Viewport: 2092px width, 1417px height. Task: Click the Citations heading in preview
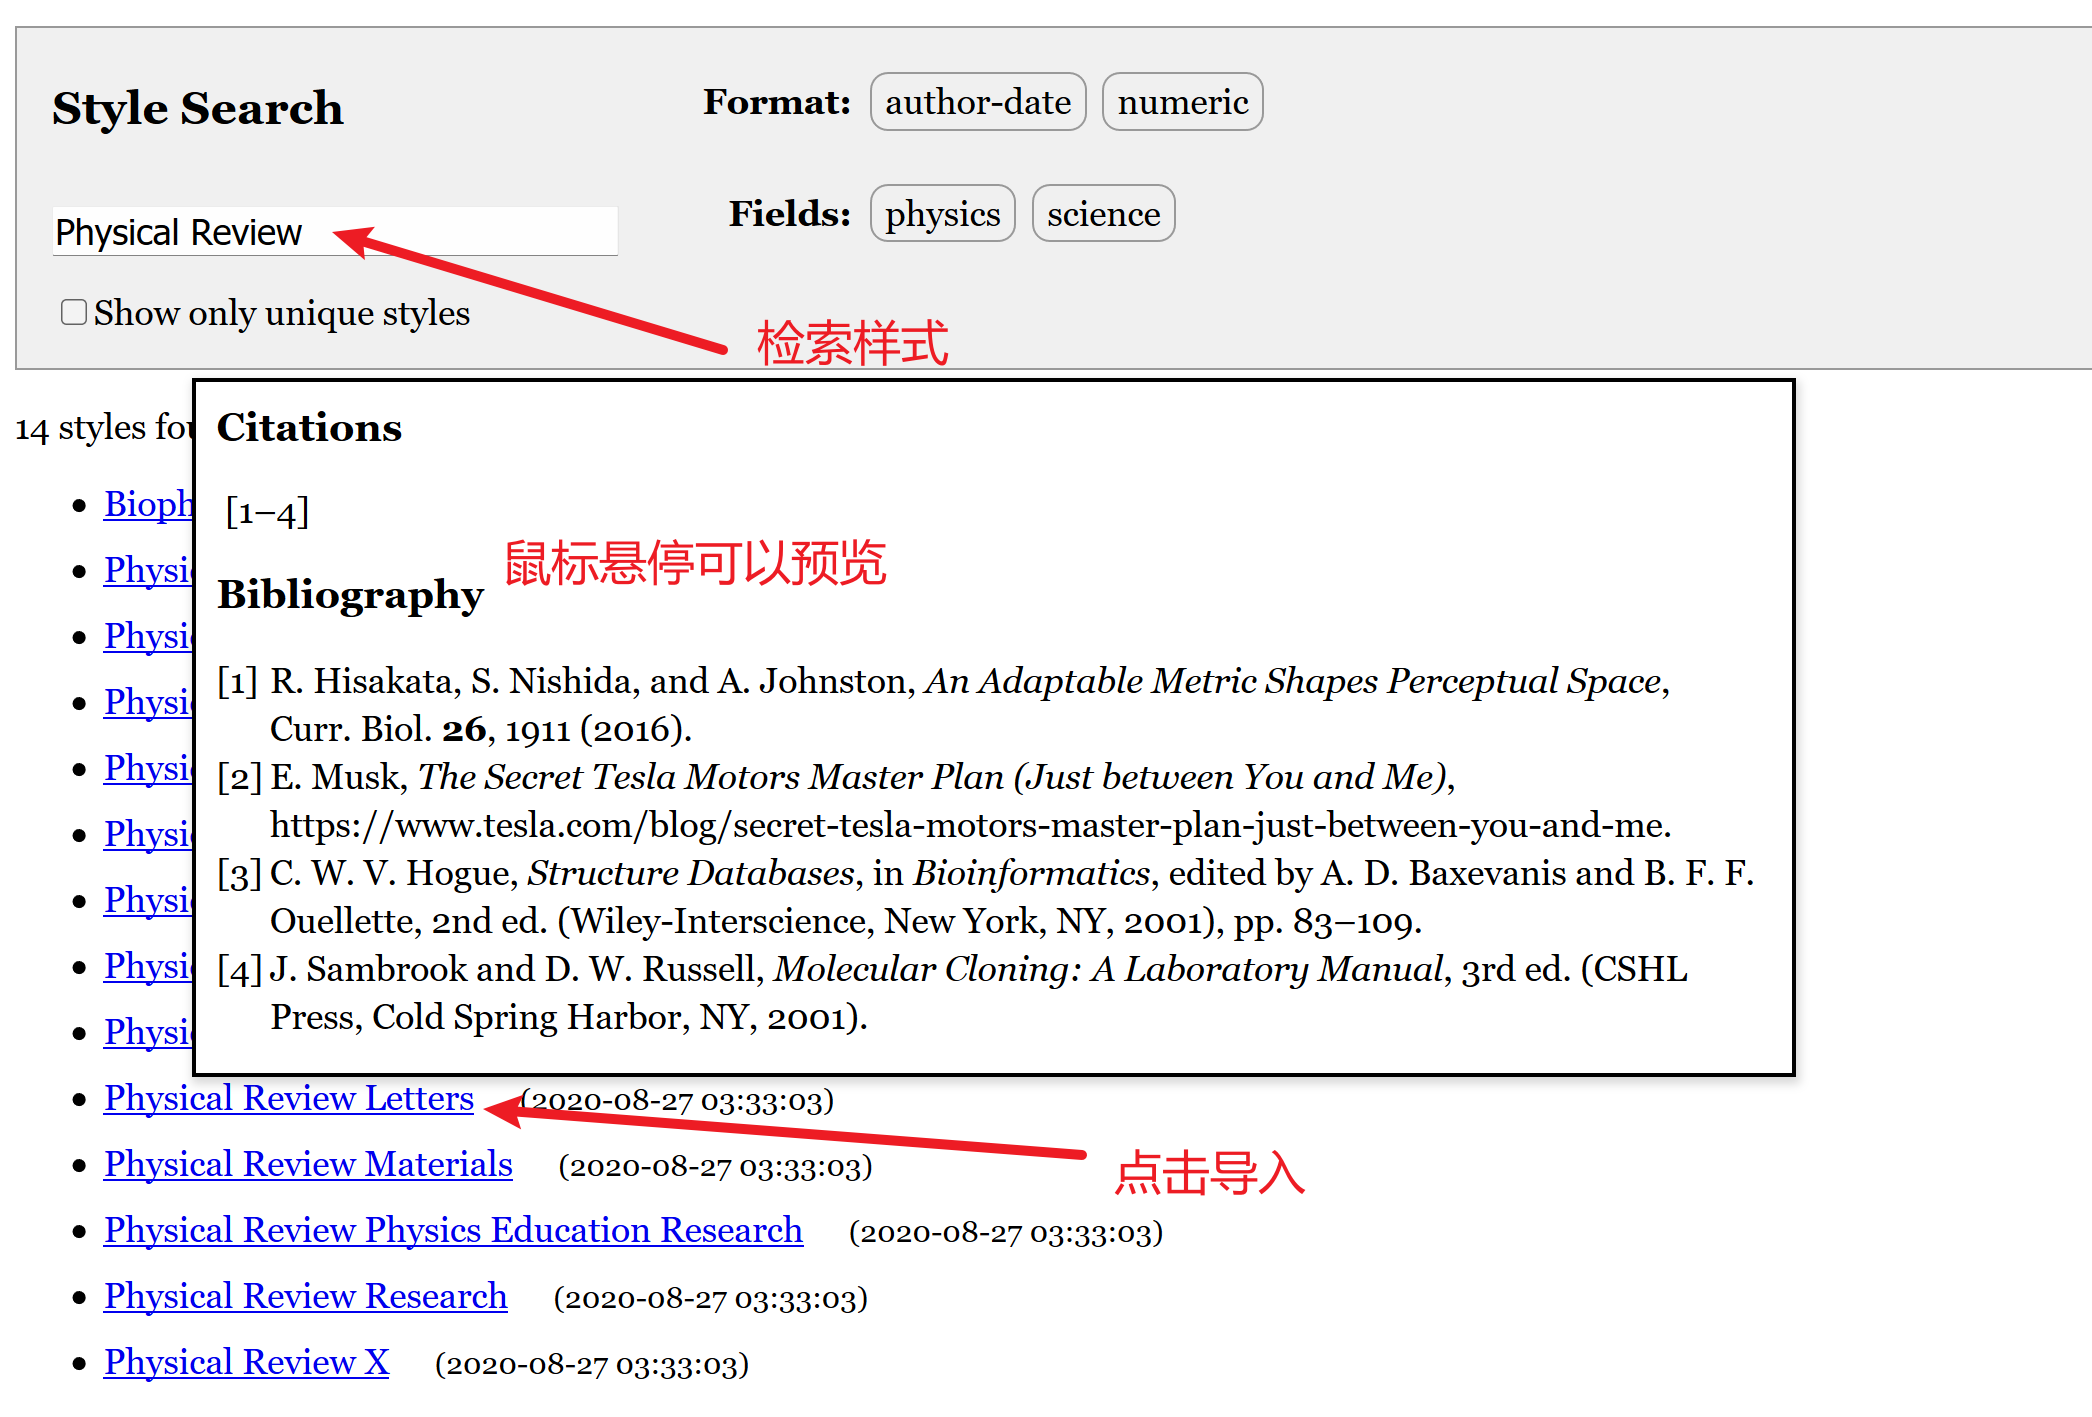click(x=309, y=428)
